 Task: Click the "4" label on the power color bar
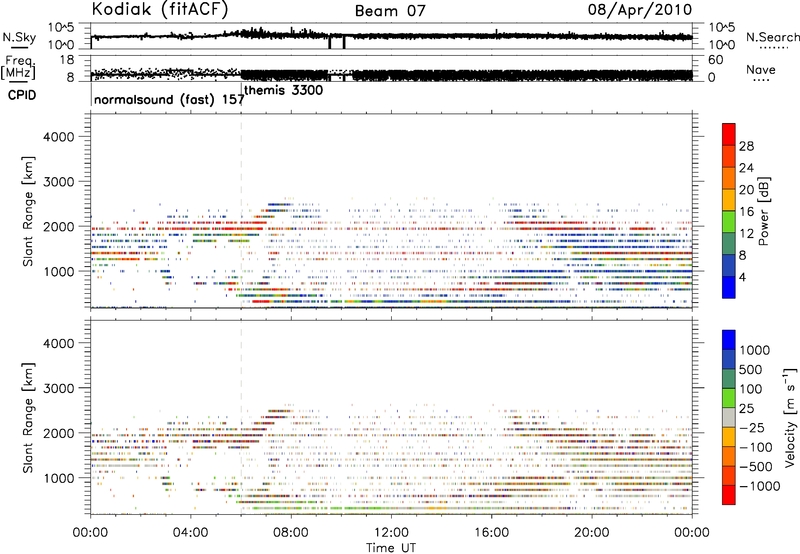(743, 277)
